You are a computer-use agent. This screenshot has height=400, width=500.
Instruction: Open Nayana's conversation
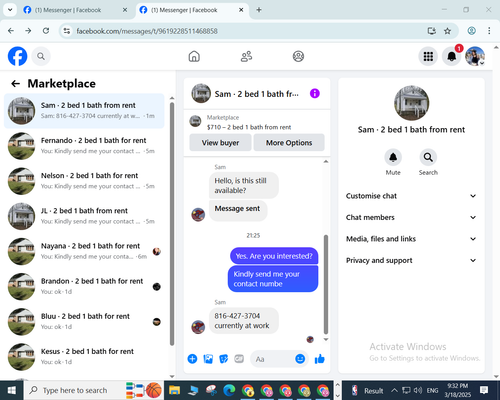pyautogui.click(x=84, y=251)
